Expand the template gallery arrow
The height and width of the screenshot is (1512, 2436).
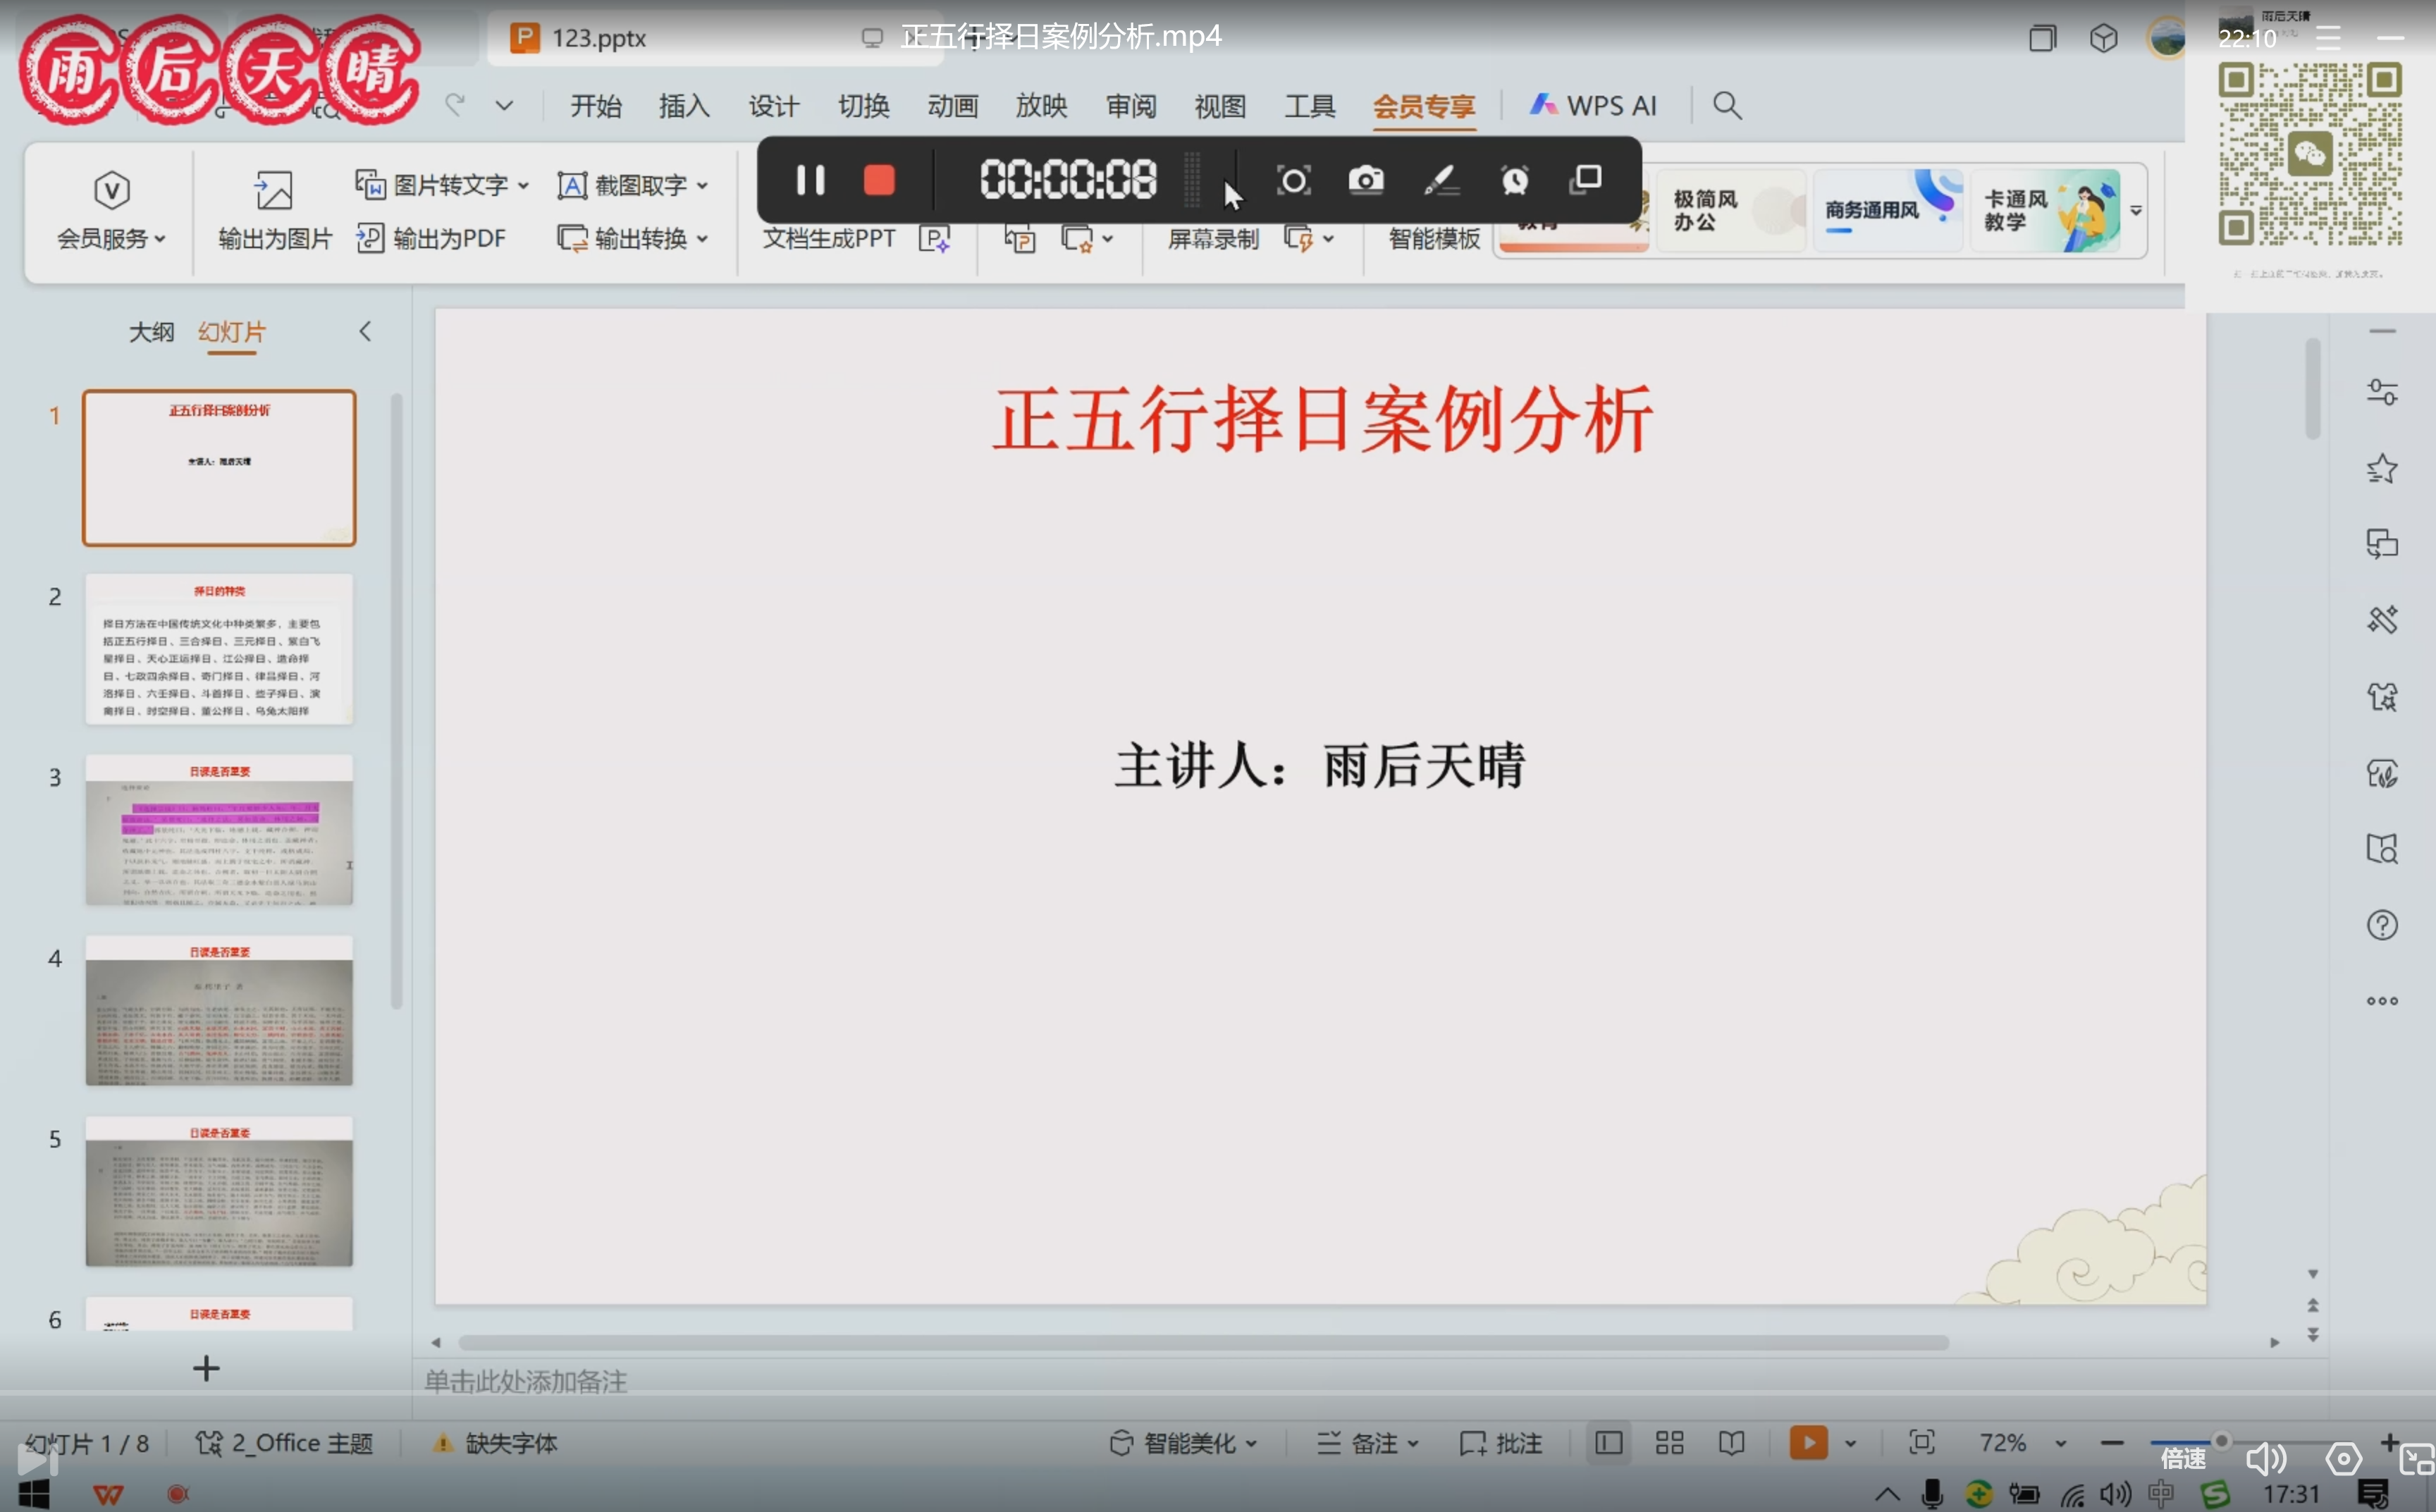pos(2136,210)
